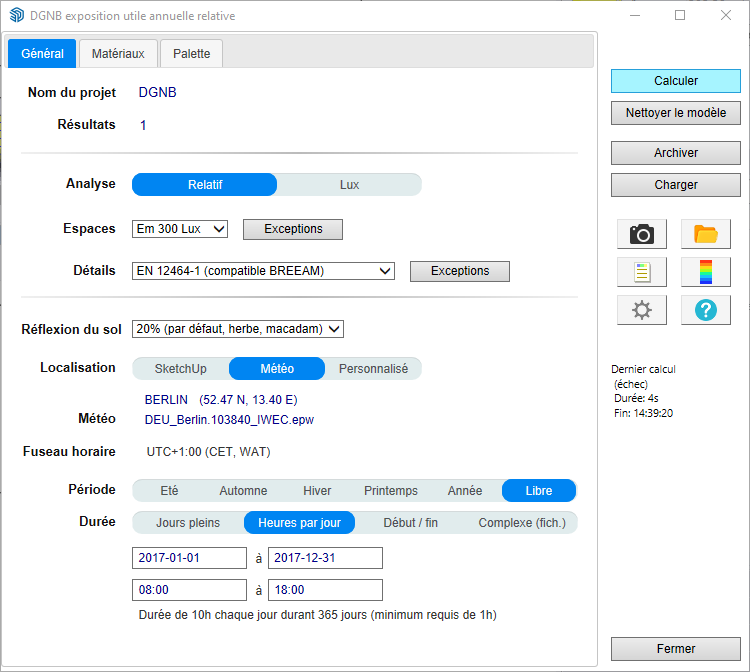Open the Espaces Em 300 Lux dropdown

(x=180, y=229)
